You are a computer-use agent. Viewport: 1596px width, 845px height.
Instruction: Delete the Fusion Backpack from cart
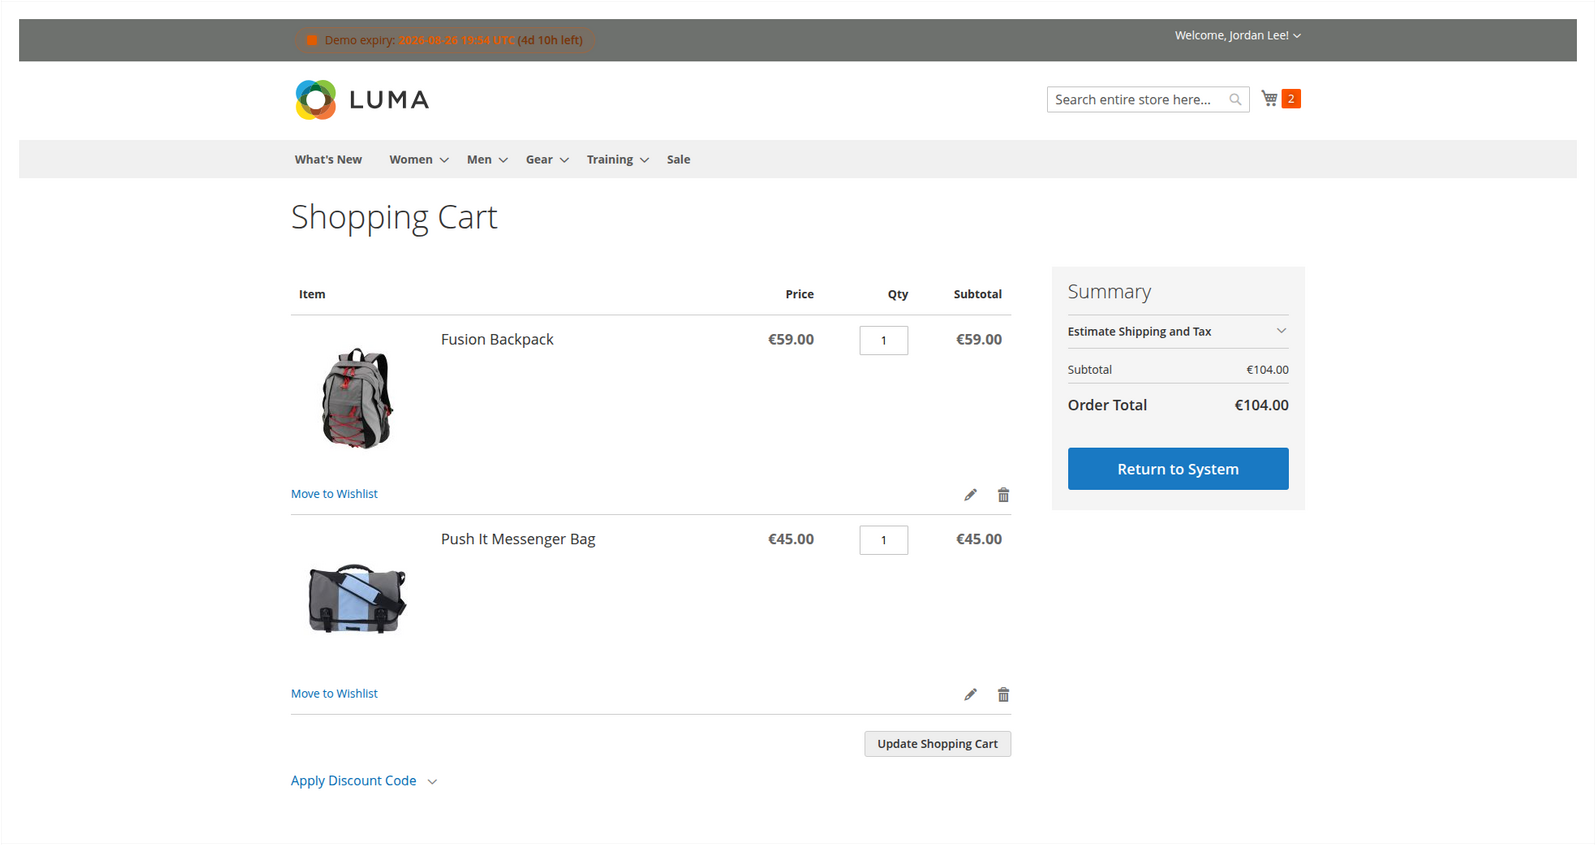[x=1003, y=495]
